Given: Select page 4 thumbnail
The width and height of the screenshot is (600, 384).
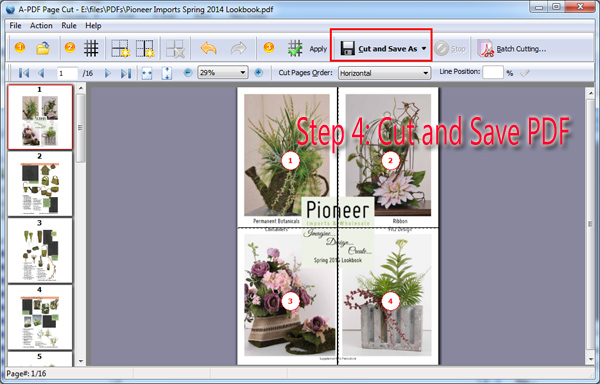Looking at the screenshot, I should pyautogui.click(x=40, y=317).
